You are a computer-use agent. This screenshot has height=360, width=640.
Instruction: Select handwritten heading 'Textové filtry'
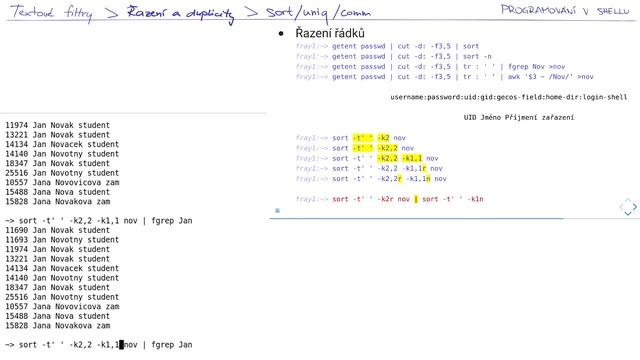coord(51,12)
